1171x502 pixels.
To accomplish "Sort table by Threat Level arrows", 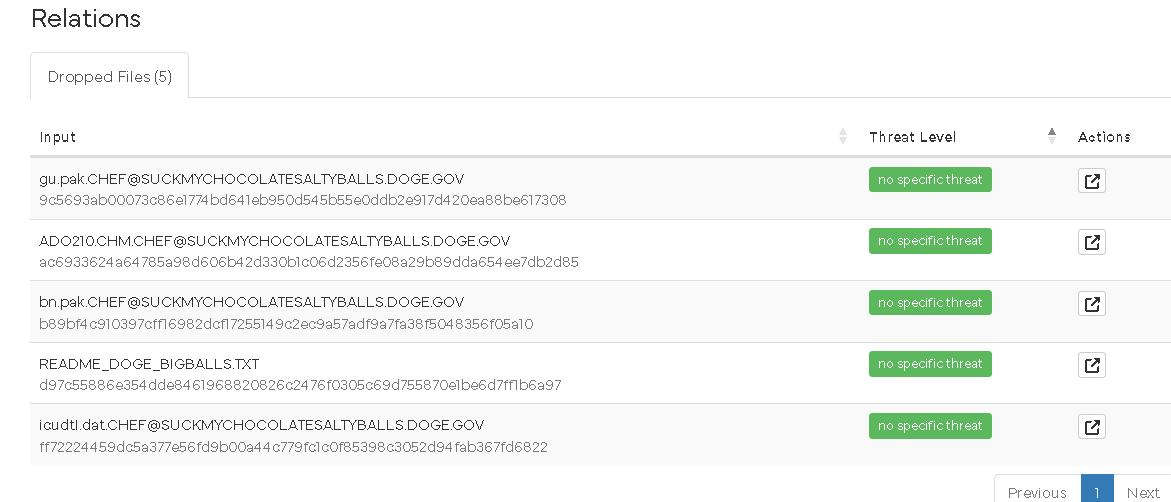I will click(x=1051, y=137).
